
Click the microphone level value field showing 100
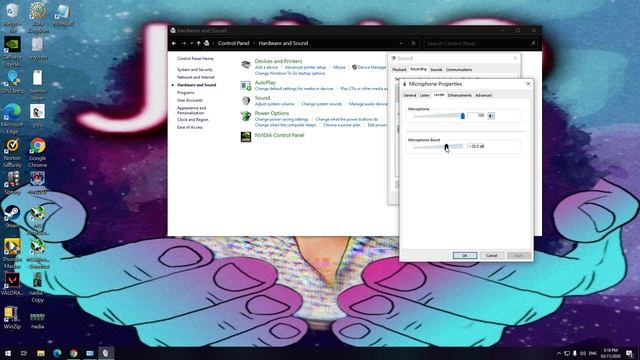476,116
